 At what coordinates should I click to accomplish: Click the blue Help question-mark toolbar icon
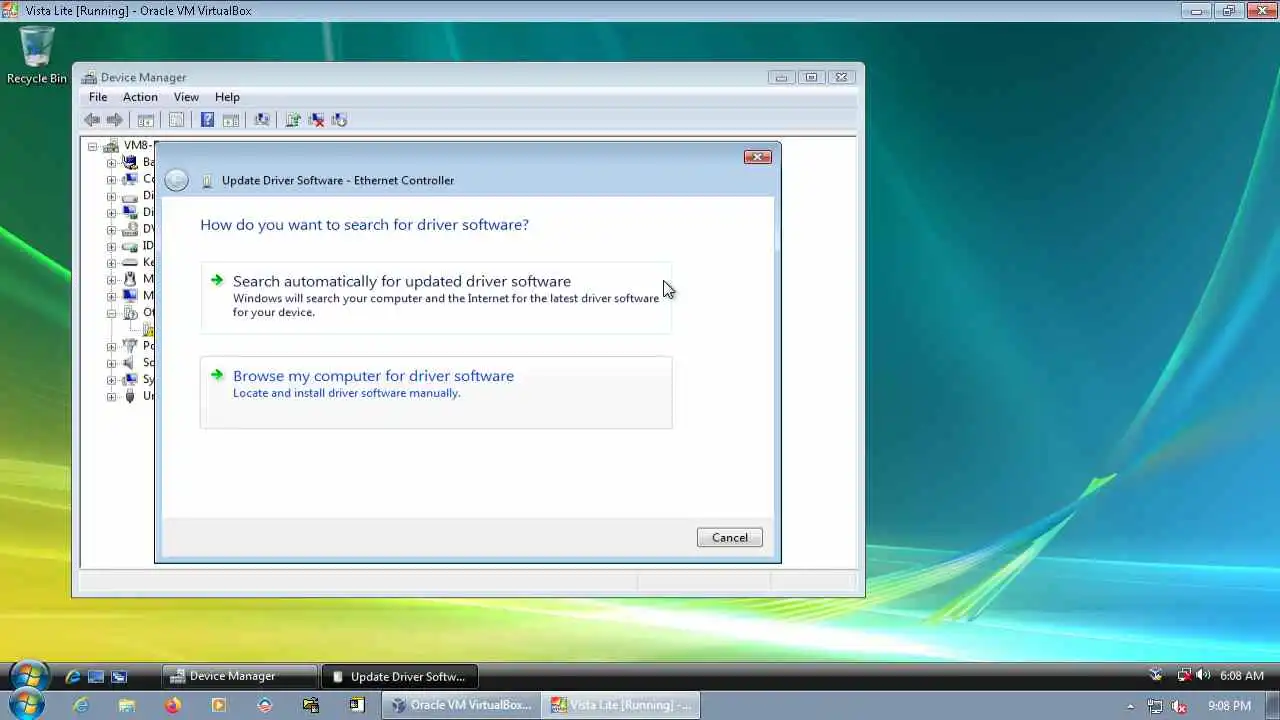[x=207, y=120]
